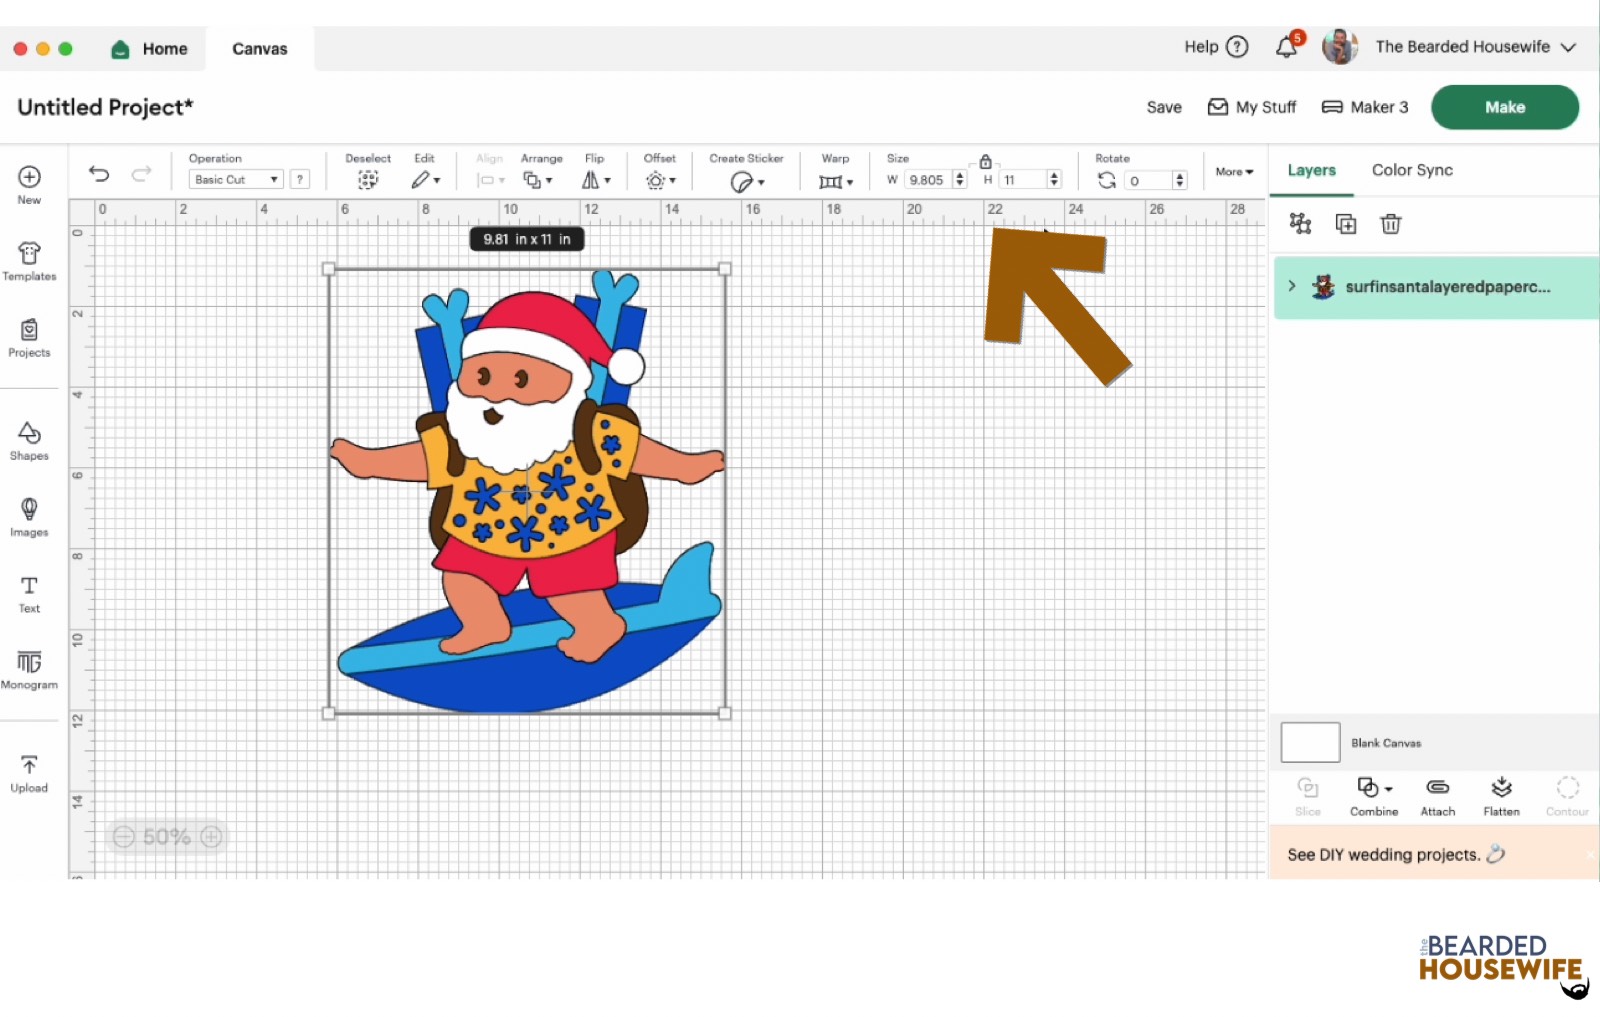Open the Warp dropdown
This screenshot has height=1017, width=1600.
pyautogui.click(x=835, y=181)
